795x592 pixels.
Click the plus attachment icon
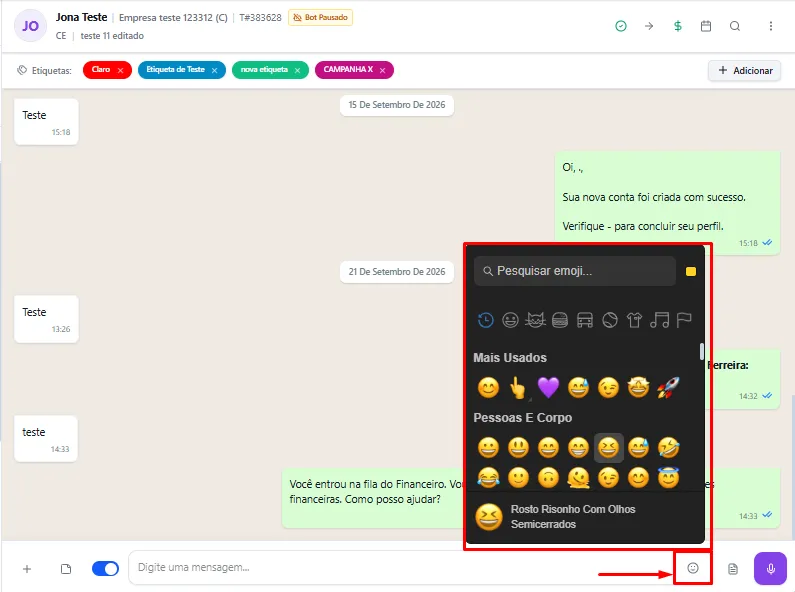tap(27, 569)
